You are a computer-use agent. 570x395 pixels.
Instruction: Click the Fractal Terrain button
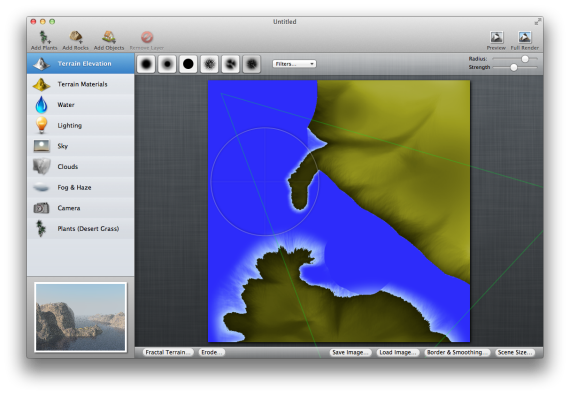coord(167,352)
